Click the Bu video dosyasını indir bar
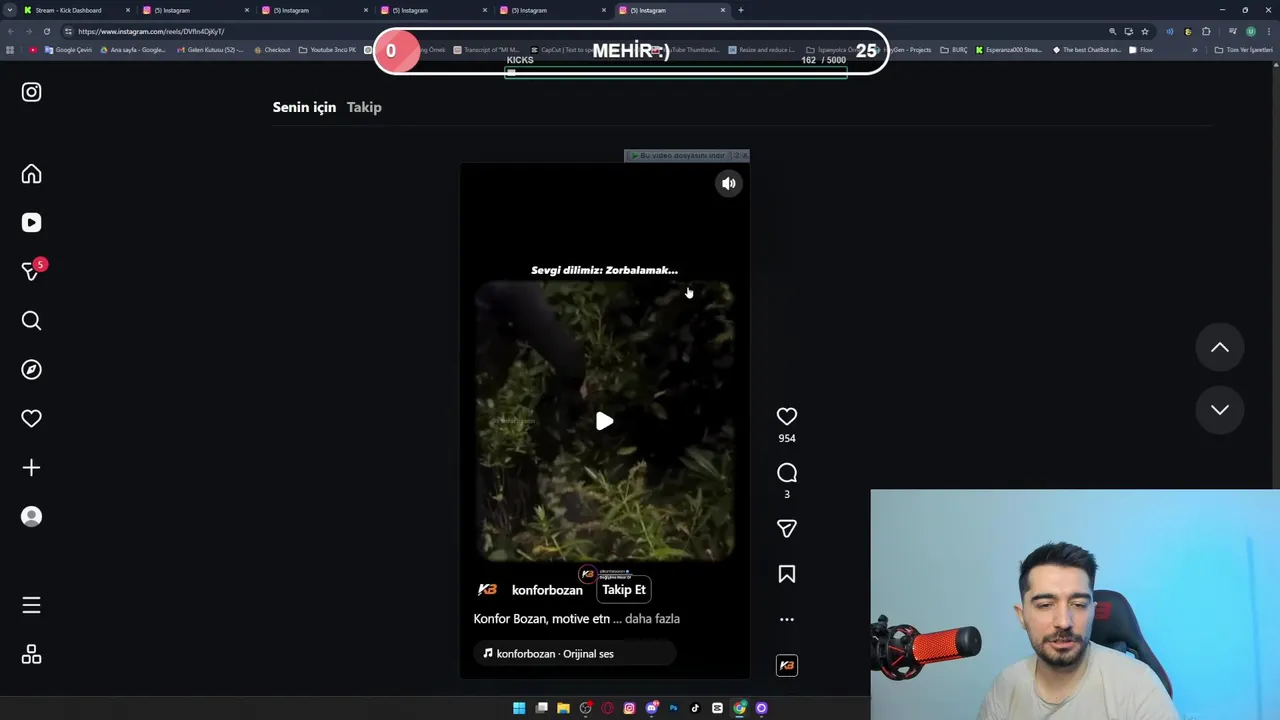This screenshot has width=1280, height=720. coord(687,156)
